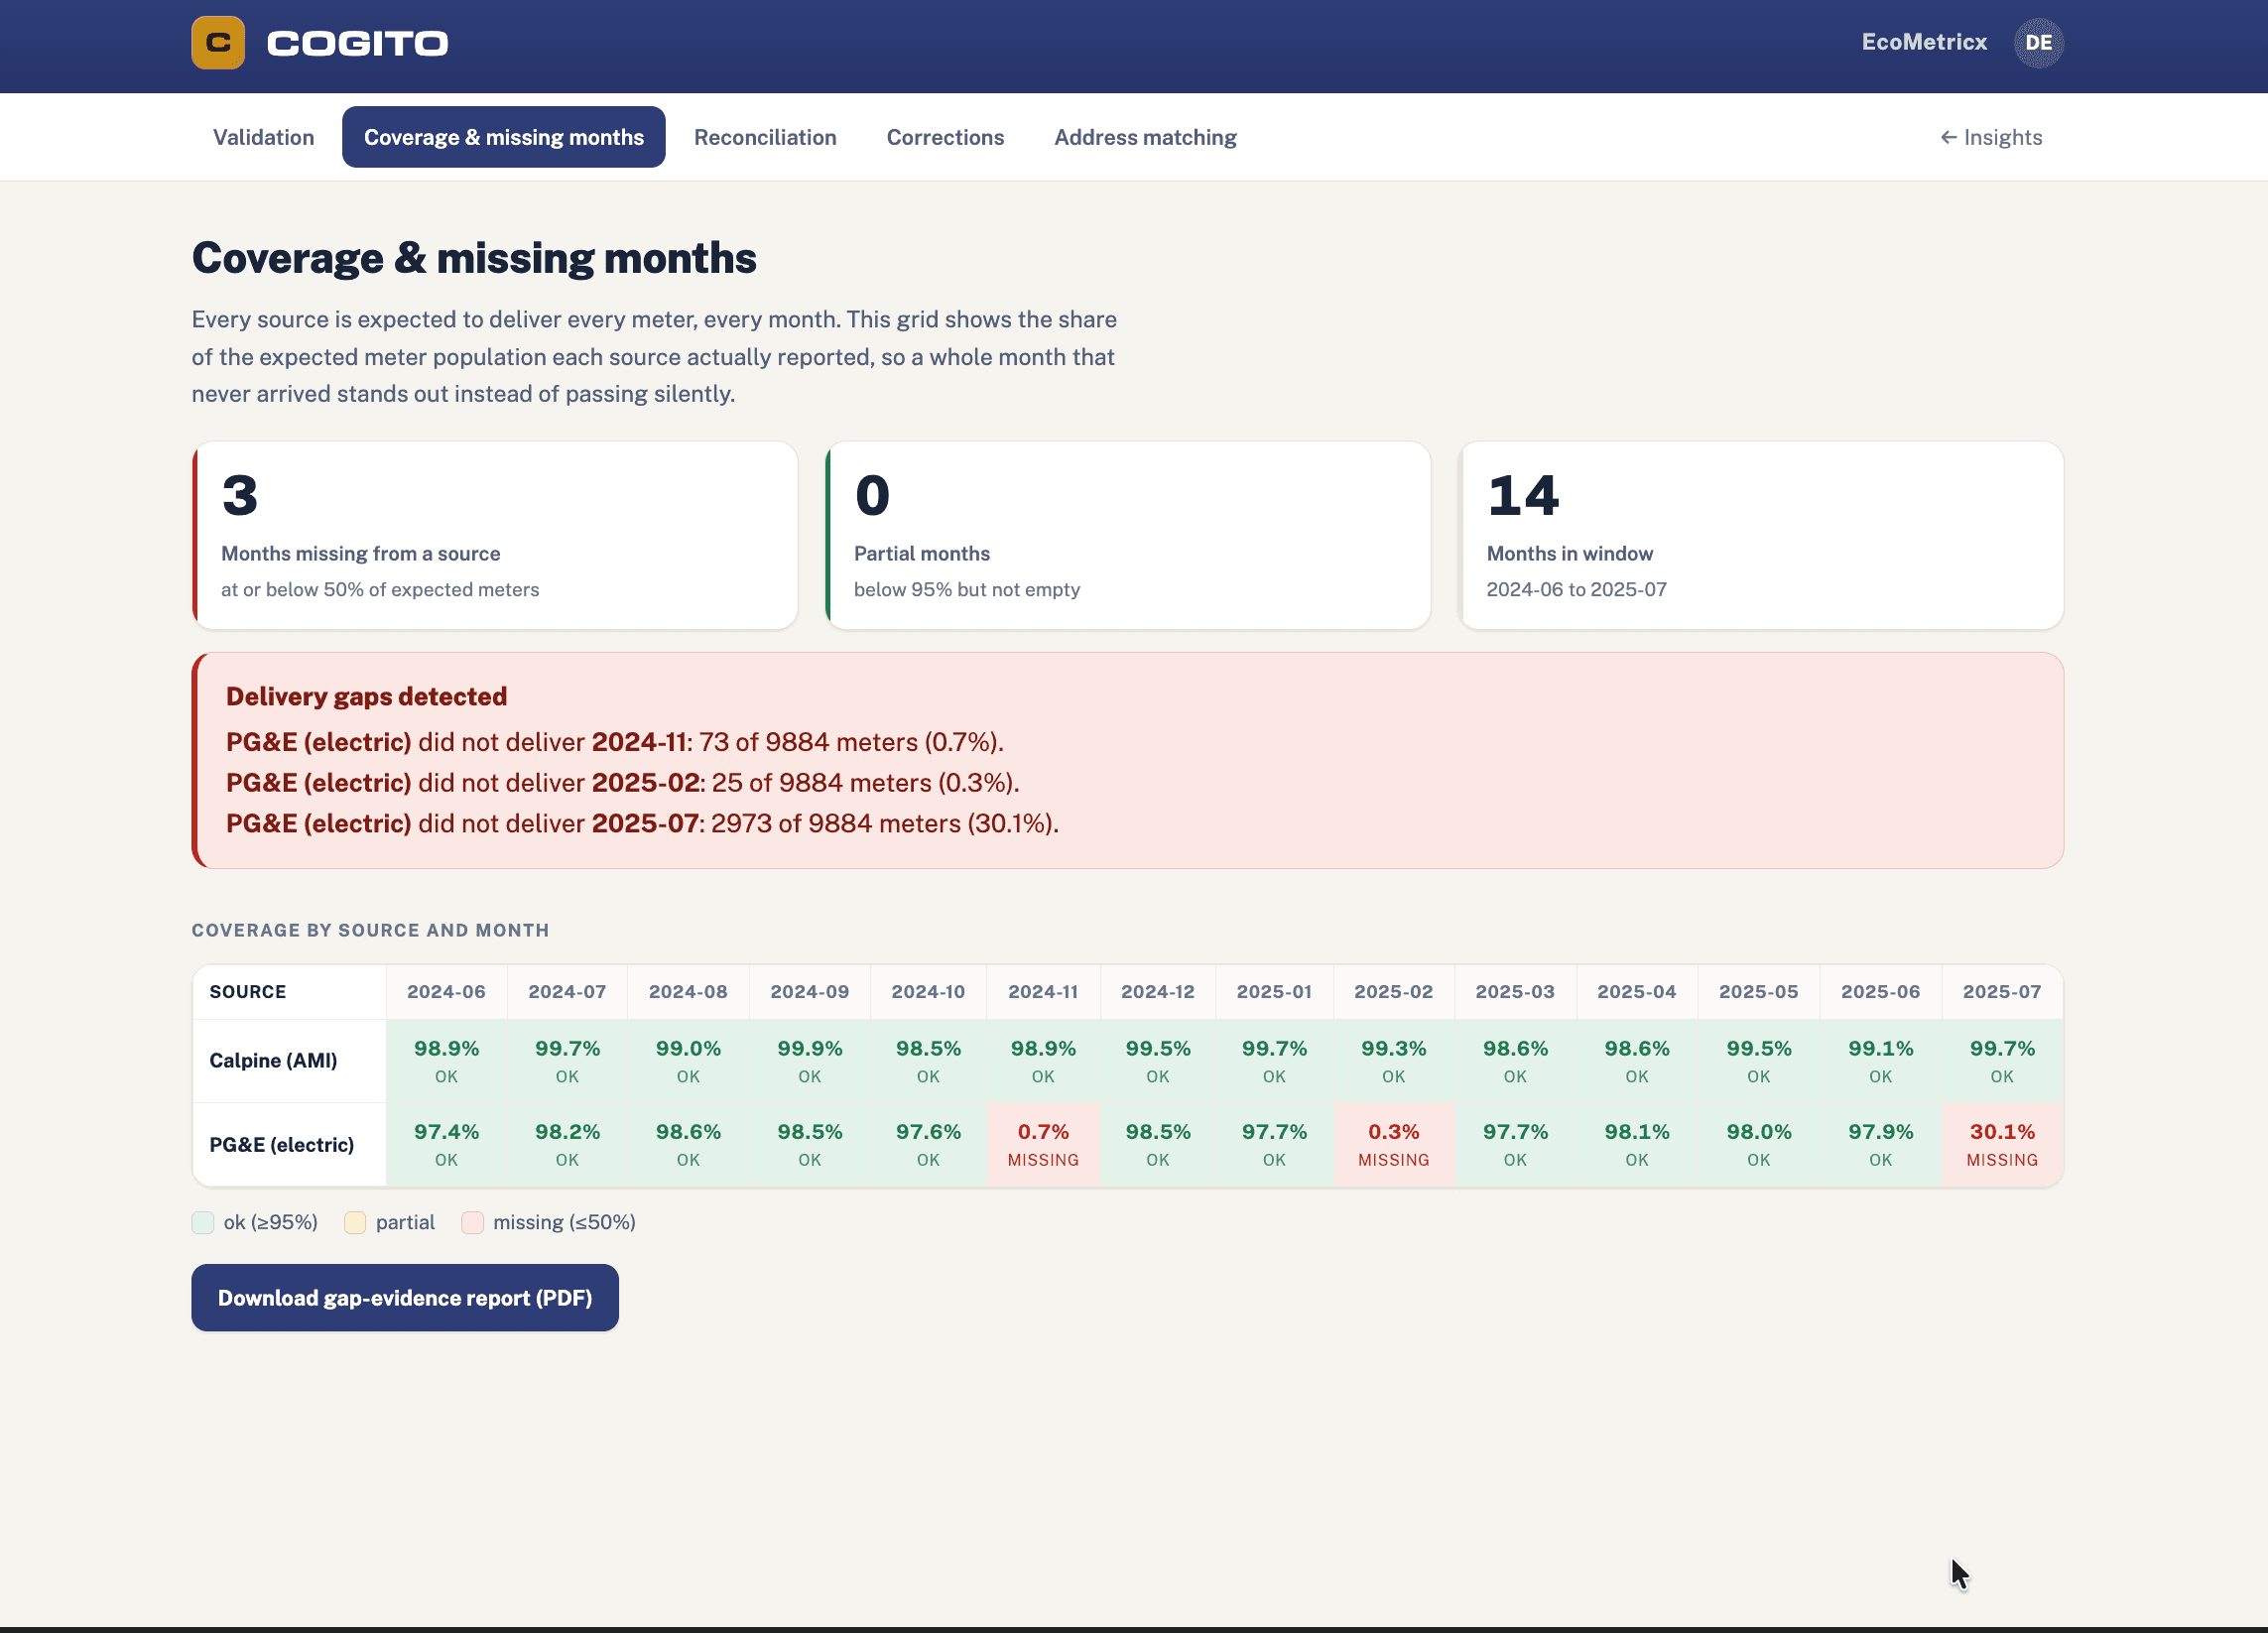Go back to Insights
The height and width of the screenshot is (1633, 2268).
(x=1991, y=137)
